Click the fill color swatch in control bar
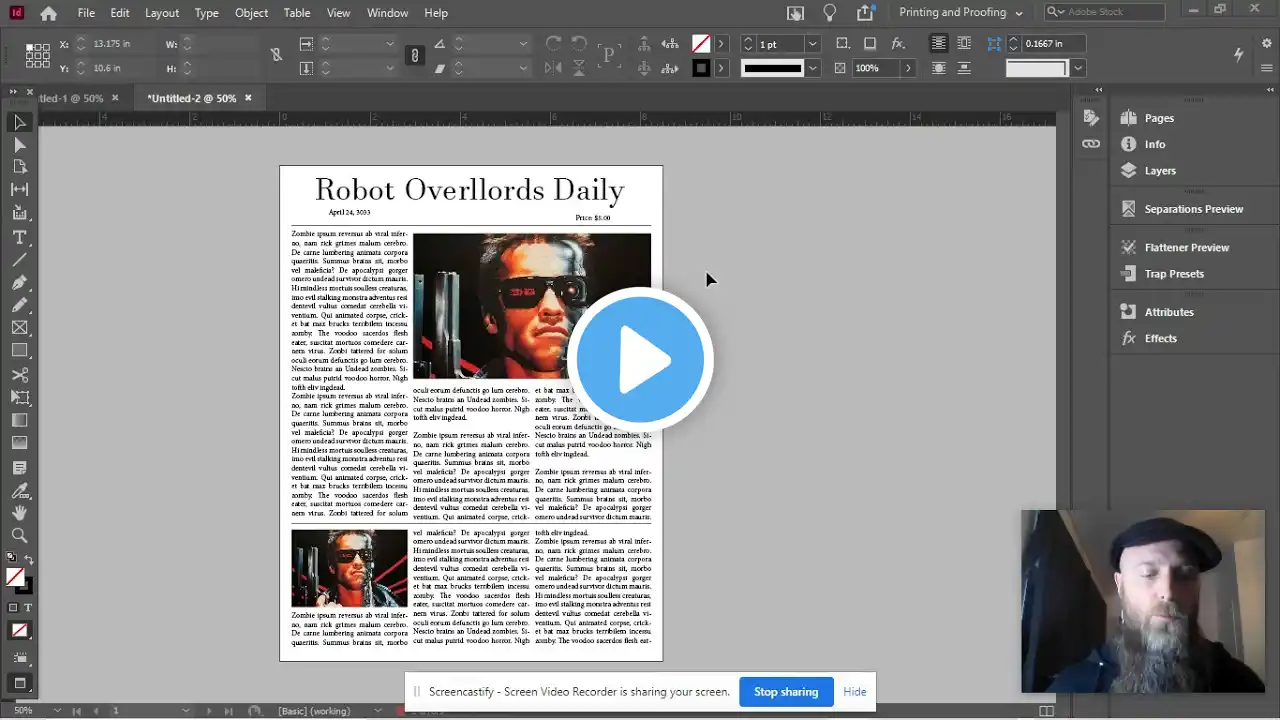This screenshot has width=1280, height=720. pyautogui.click(x=701, y=44)
